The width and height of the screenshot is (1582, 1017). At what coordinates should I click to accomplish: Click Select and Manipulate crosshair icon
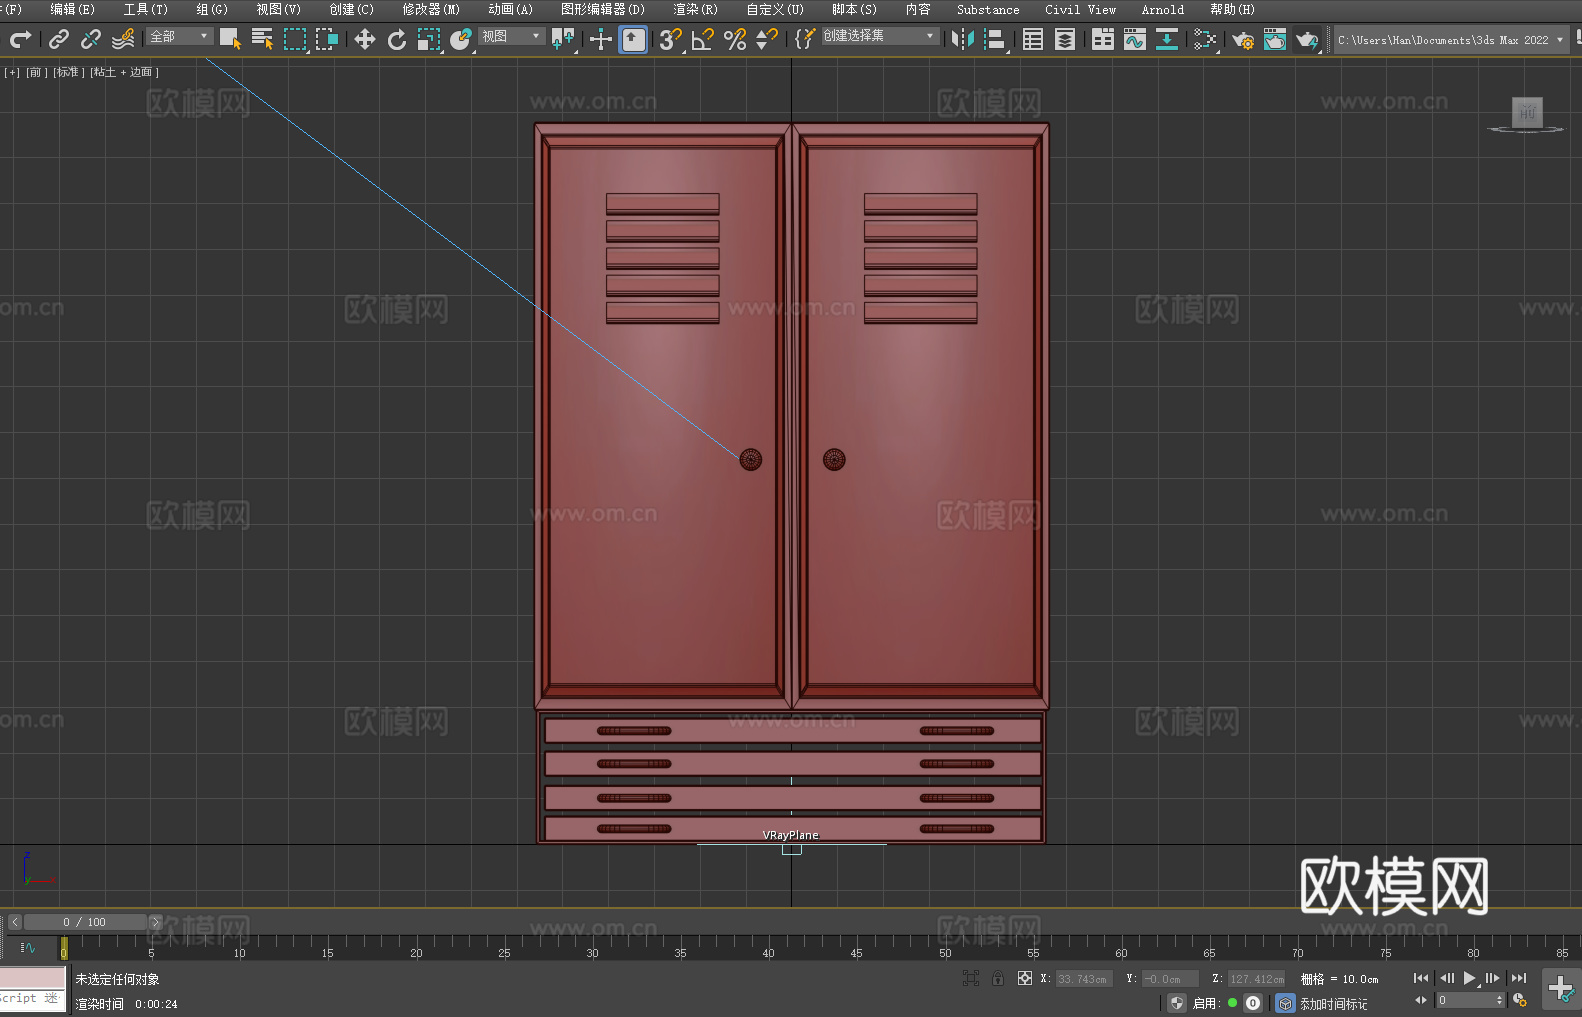click(600, 39)
